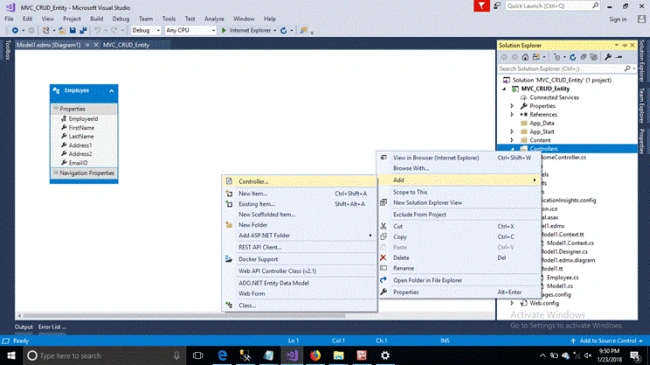650x365 pixels.
Task: Open Firefox from the taskbar
Action: point(315,355)
